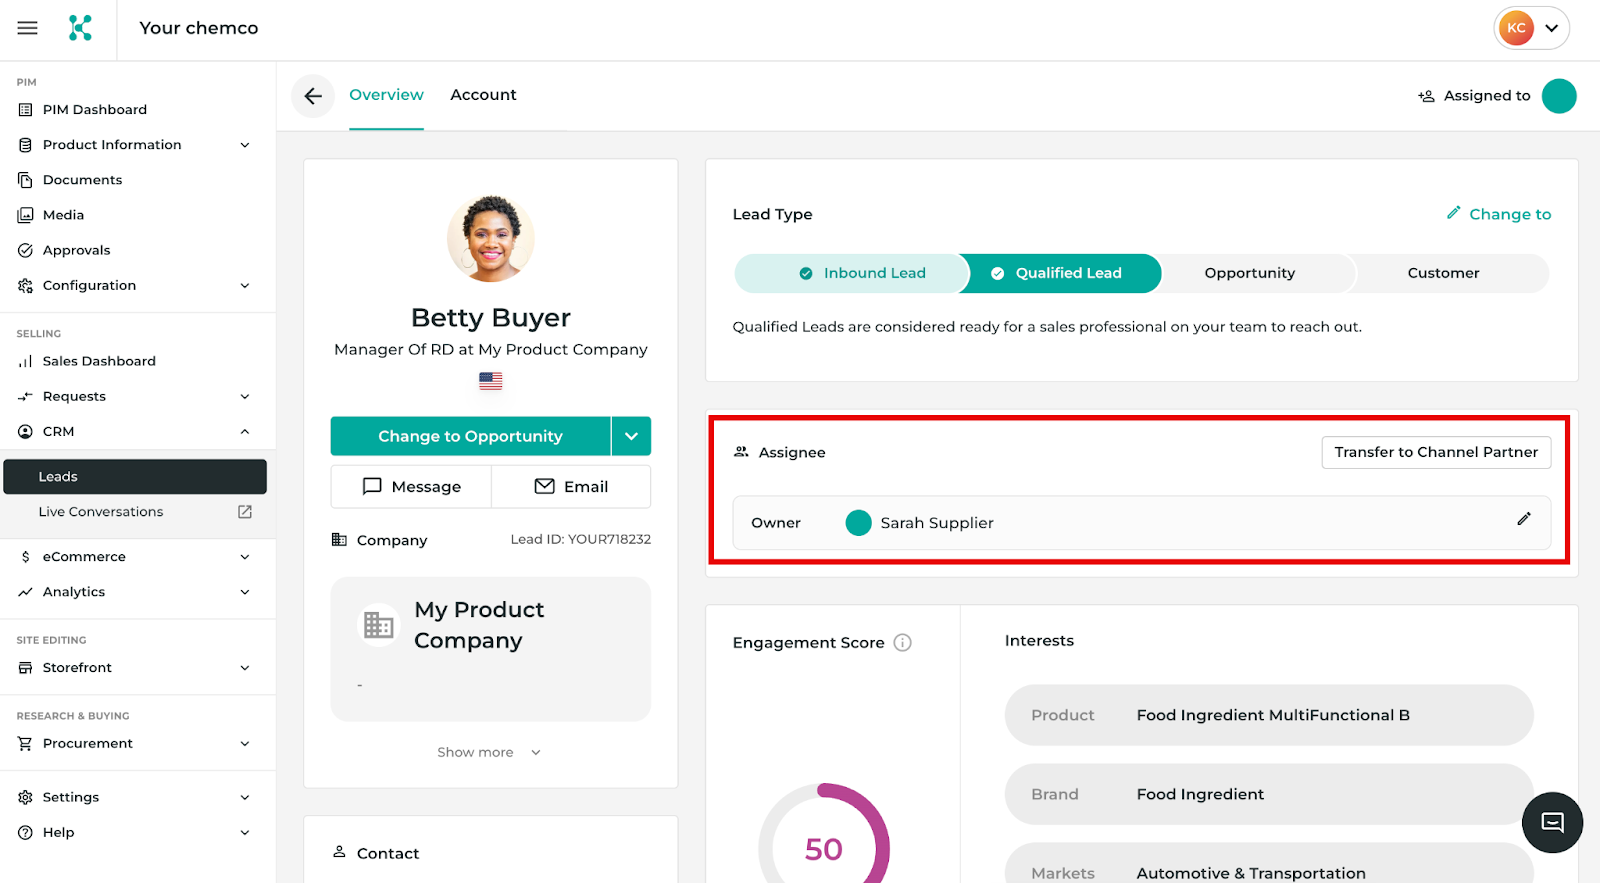This screenshot has width=1600, height=883.
Task: Click the back arrow button
Action: click(313, 96)
